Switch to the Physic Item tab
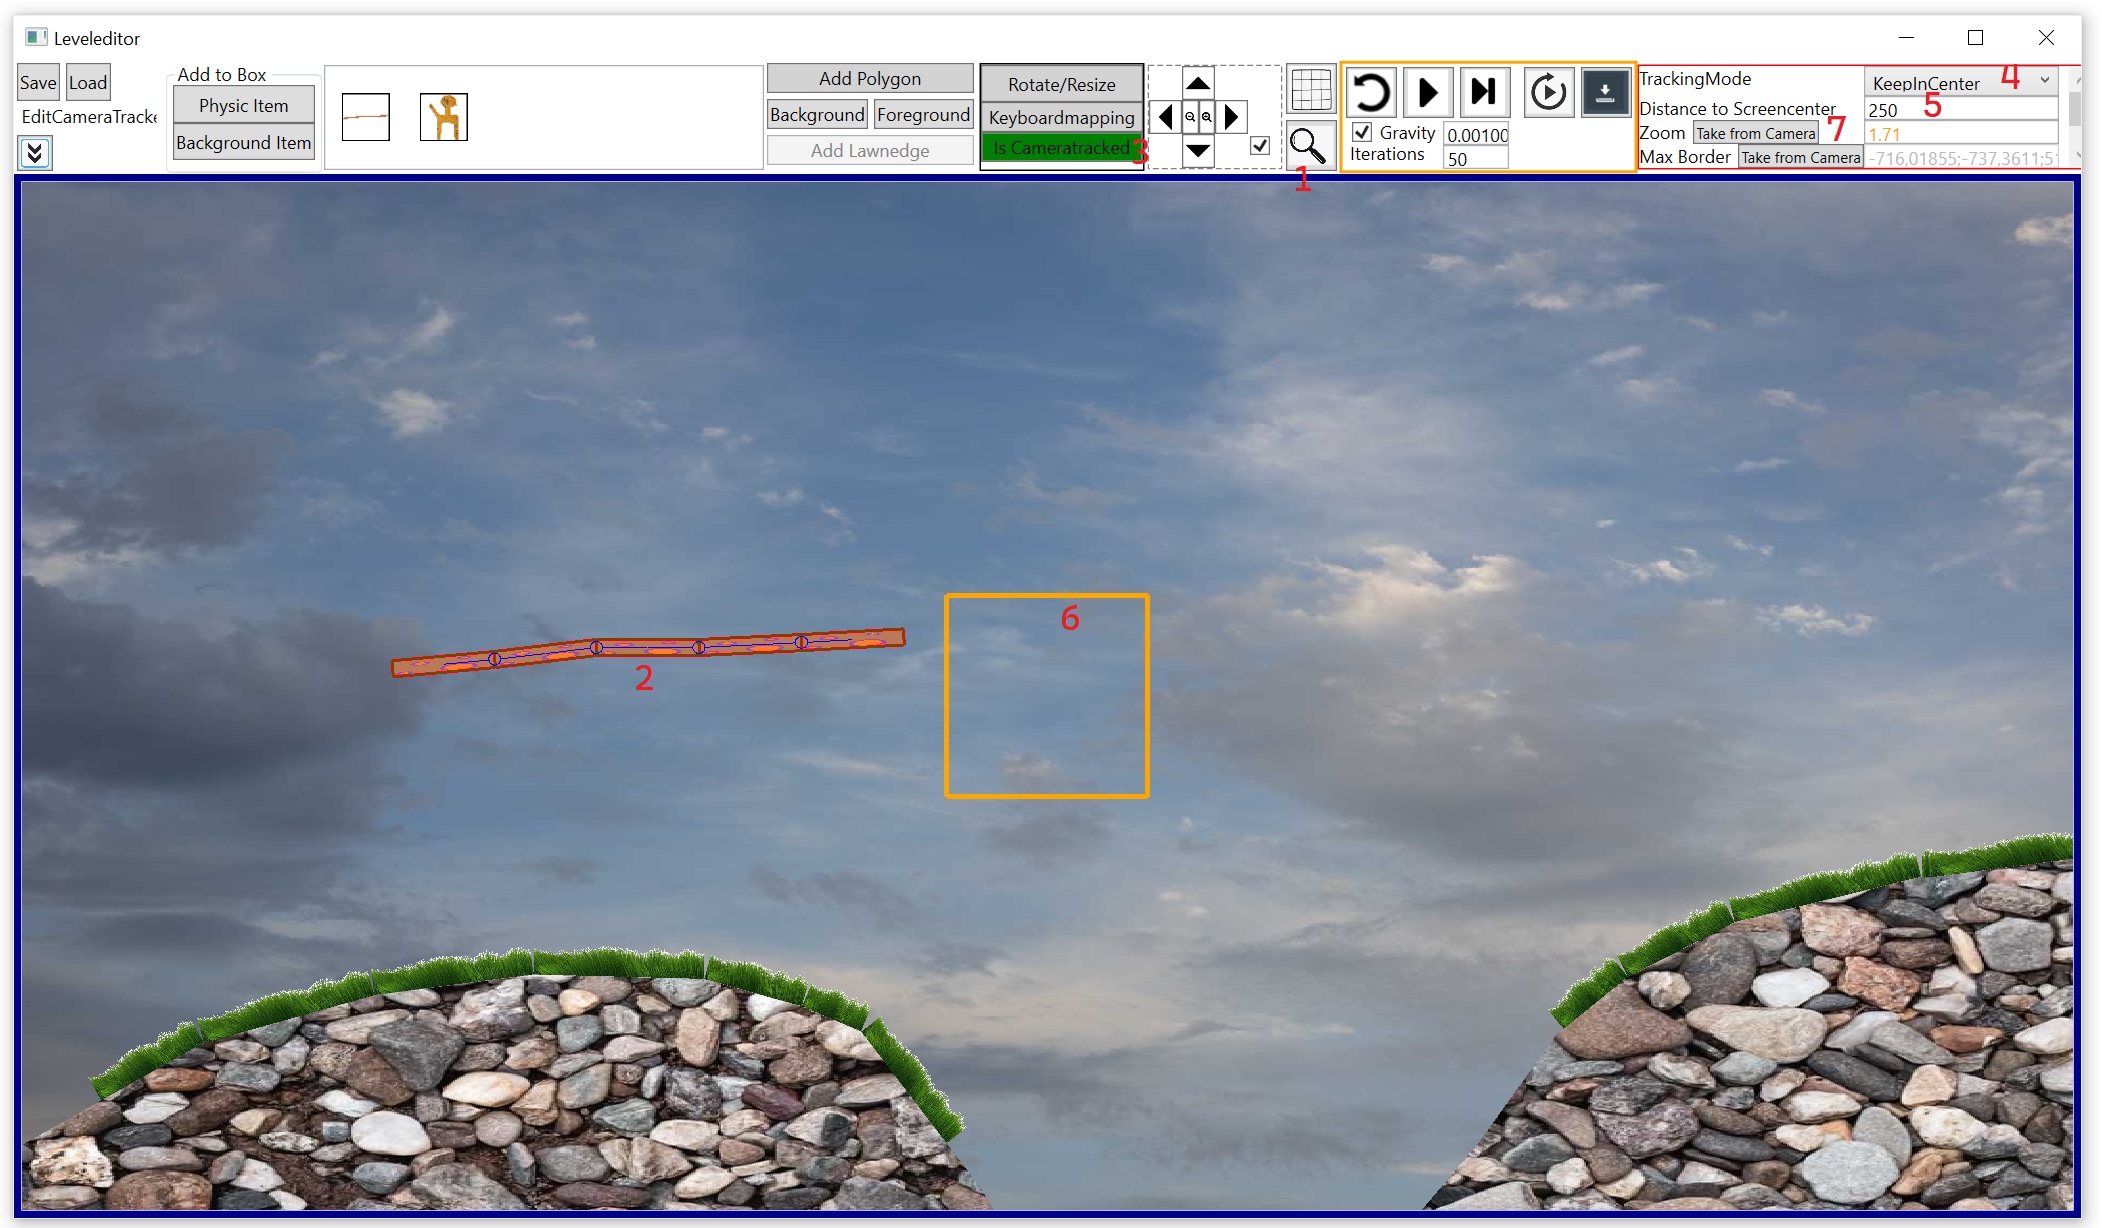Viewport: 2102px width, 1228px height. click(x=243, y=106)
